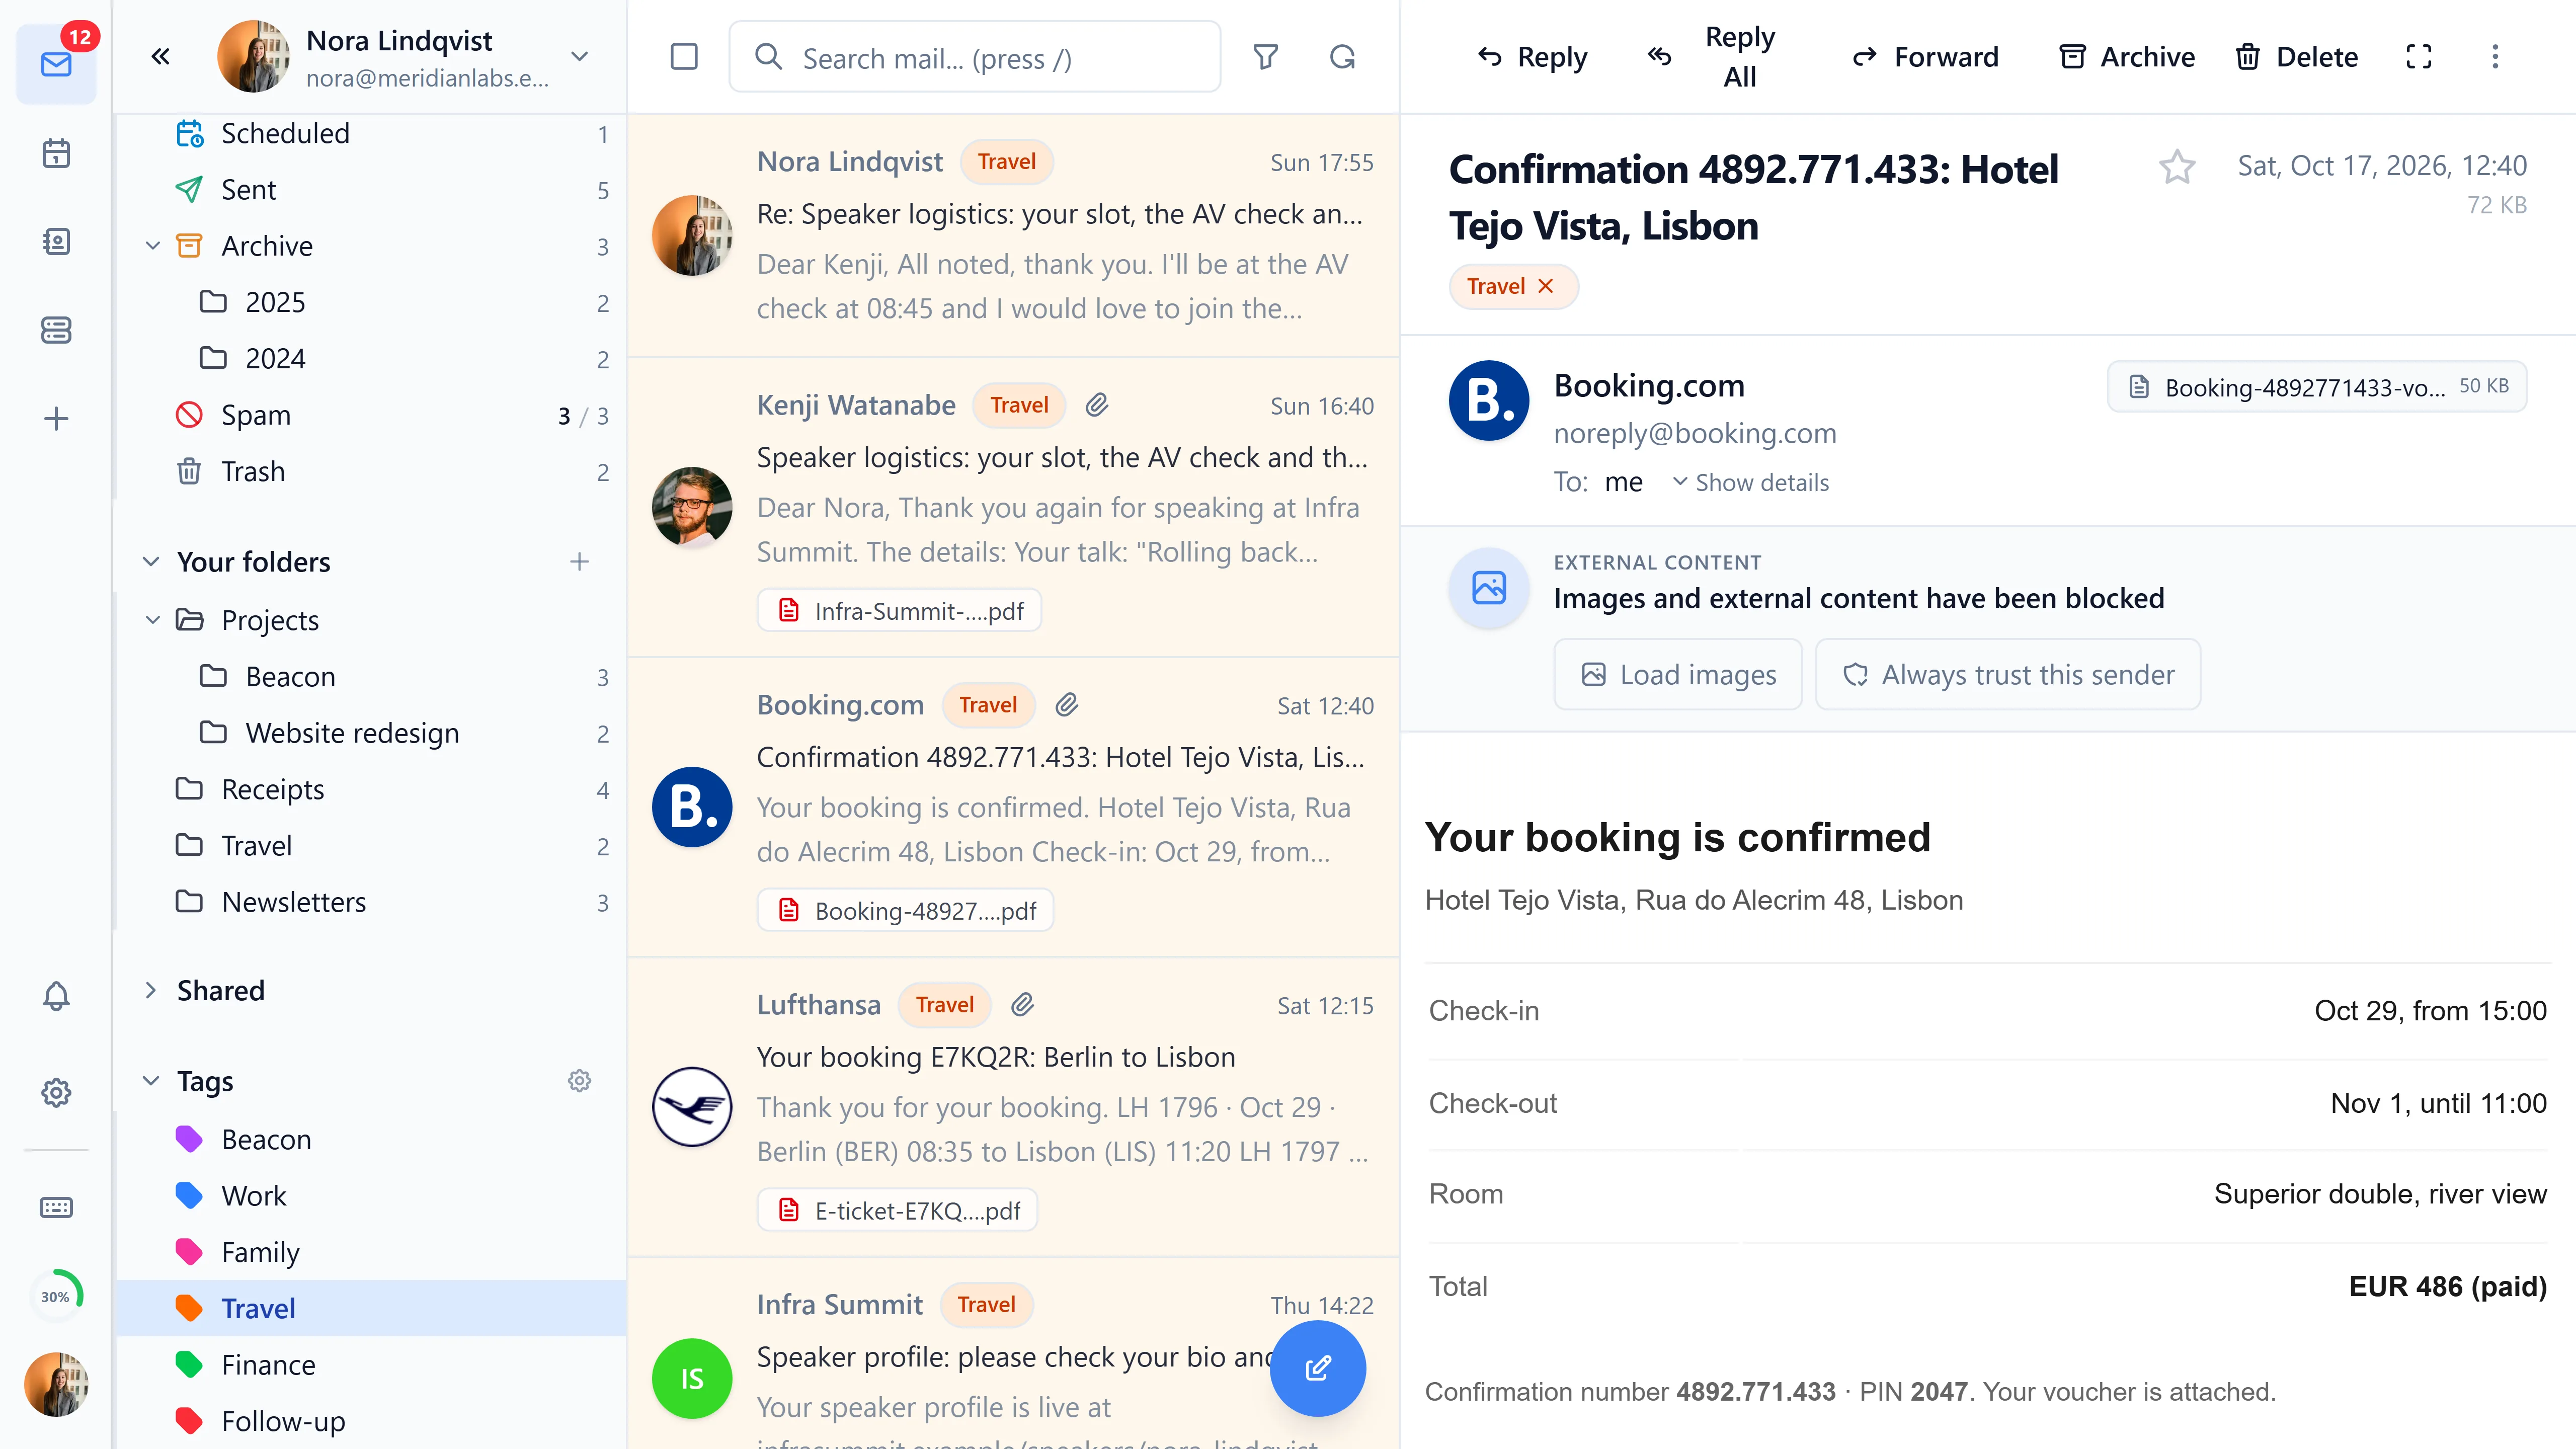The height and width of the screenshot is (1449, 2576).
Task: Open the message filter funnel icon
Action: [1266, 57]
